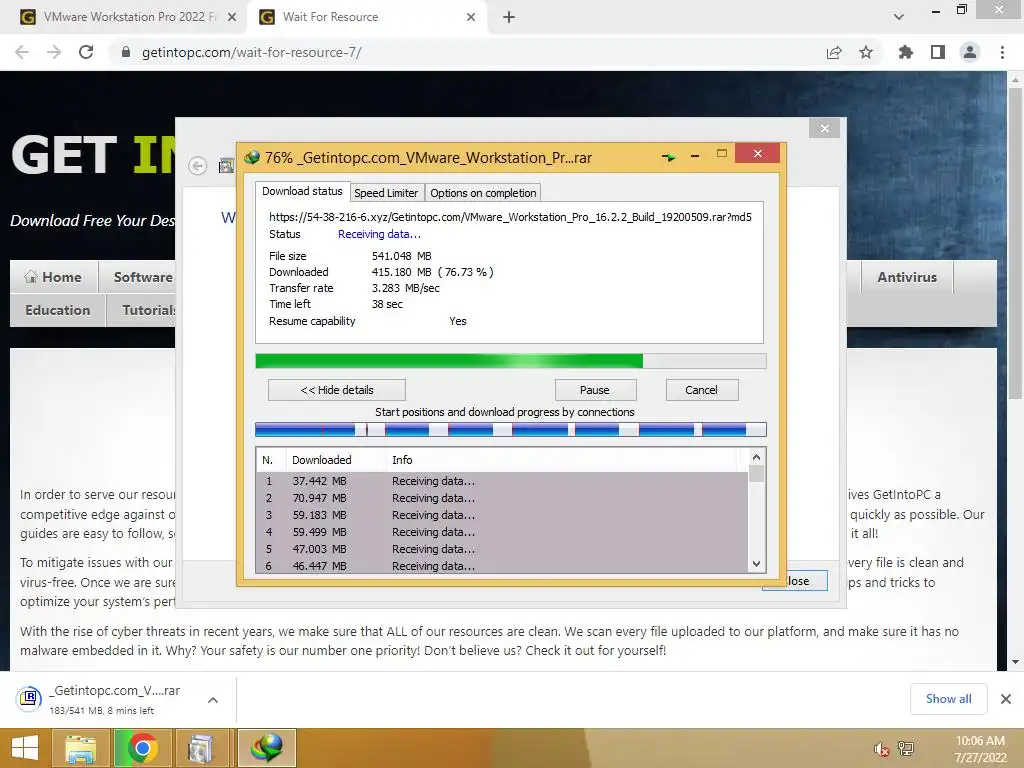Click the installer icon in the taskbar

(201, 748)
